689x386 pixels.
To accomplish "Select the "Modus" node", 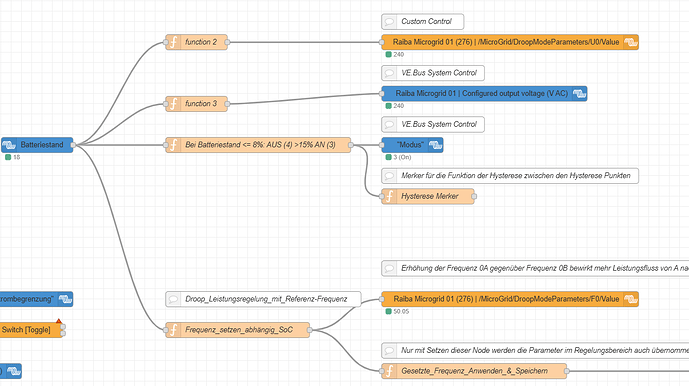I will tap(412, 145).
